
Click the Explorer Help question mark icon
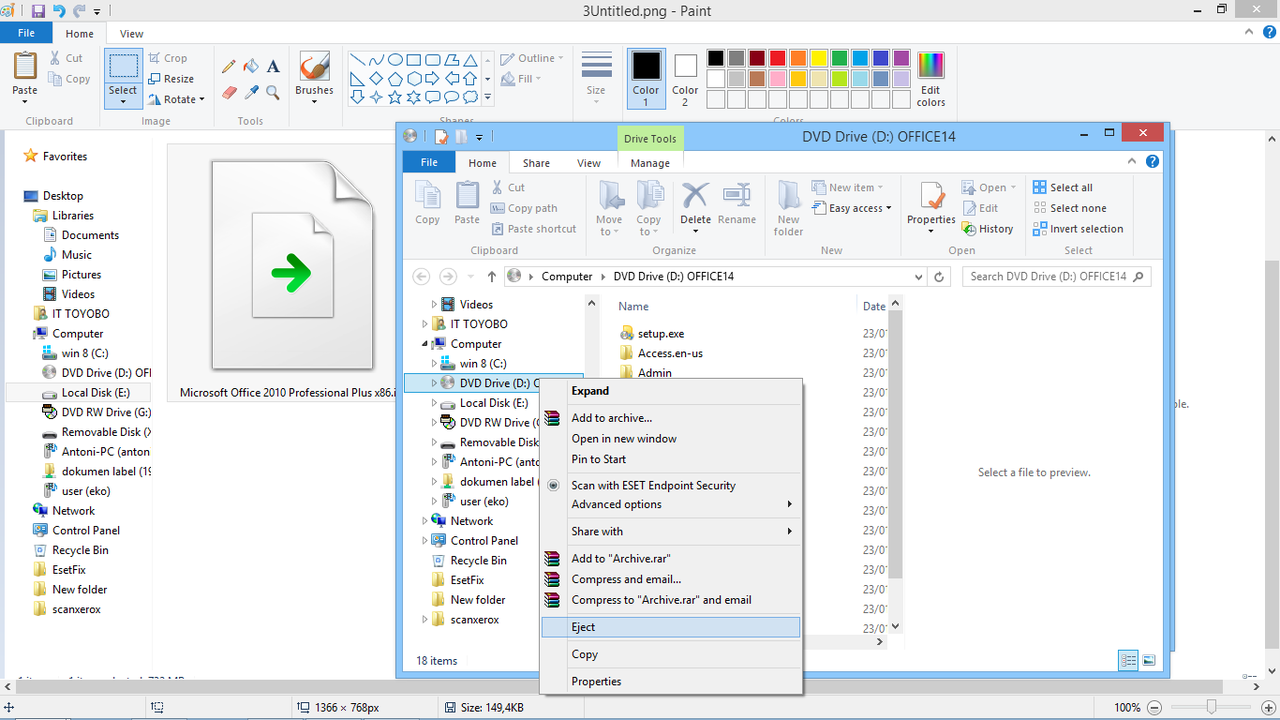coord(1152,161)
